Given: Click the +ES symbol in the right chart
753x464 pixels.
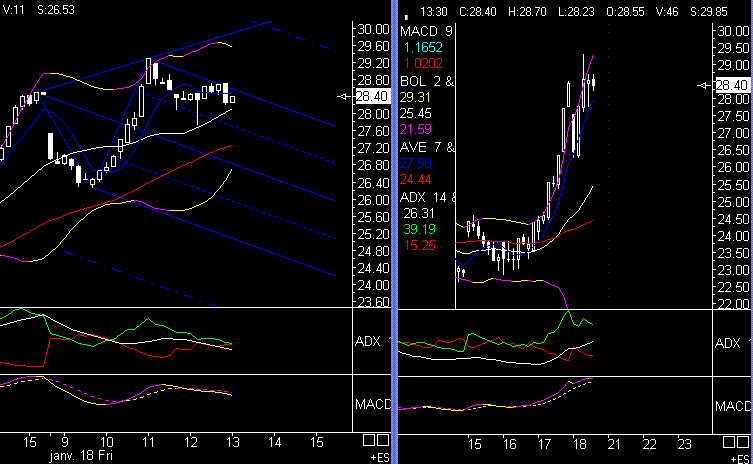Looking at the screenshot, I should [x=741, y=460].
